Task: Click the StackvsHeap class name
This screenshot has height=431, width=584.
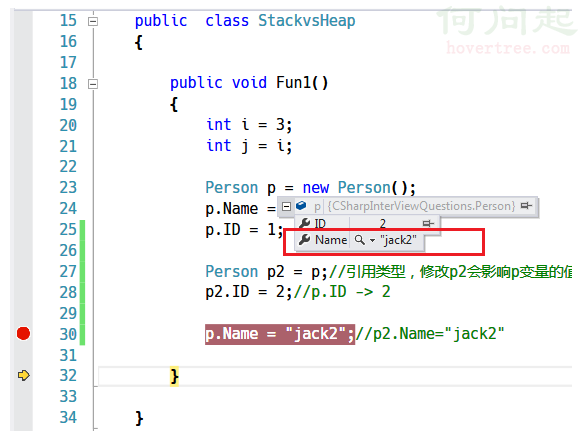Action: [307, 21]
